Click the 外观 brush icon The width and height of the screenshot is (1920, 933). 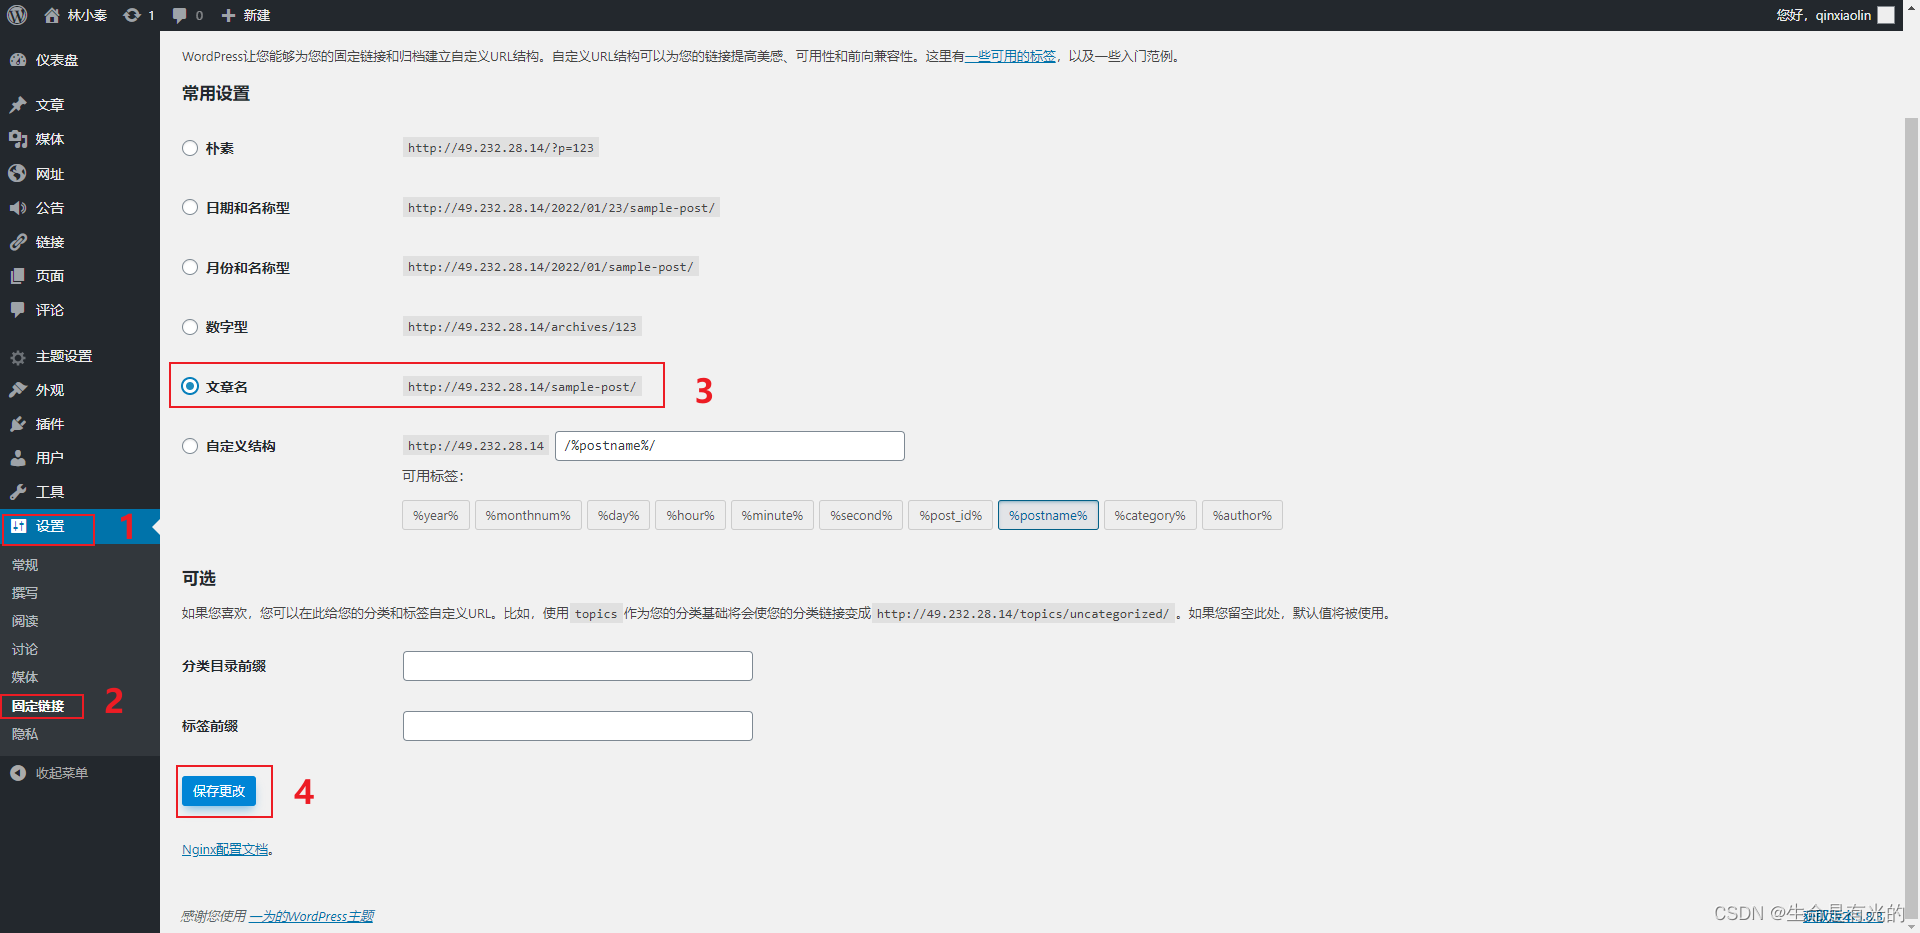click(x=18, y=390)
